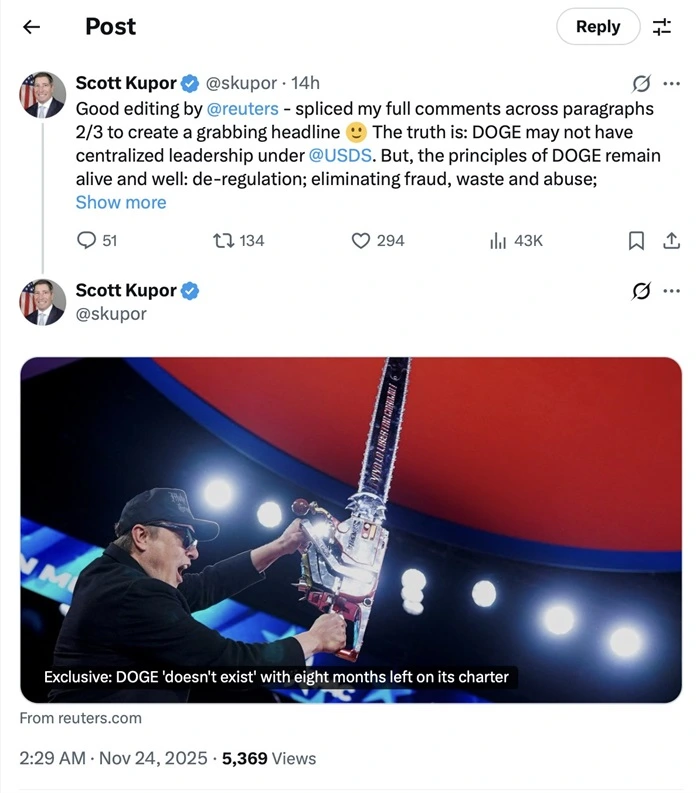Go back using the left arrow
Viewport: 700px width, 793px height.
(x=31, y=27)
